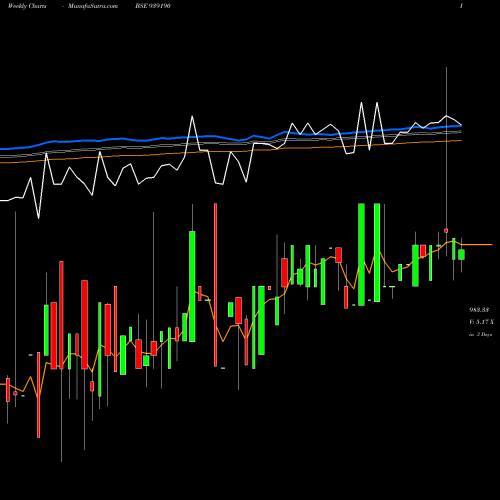Click the last price value near right edge
500x500 pixels.
[479, 310]
